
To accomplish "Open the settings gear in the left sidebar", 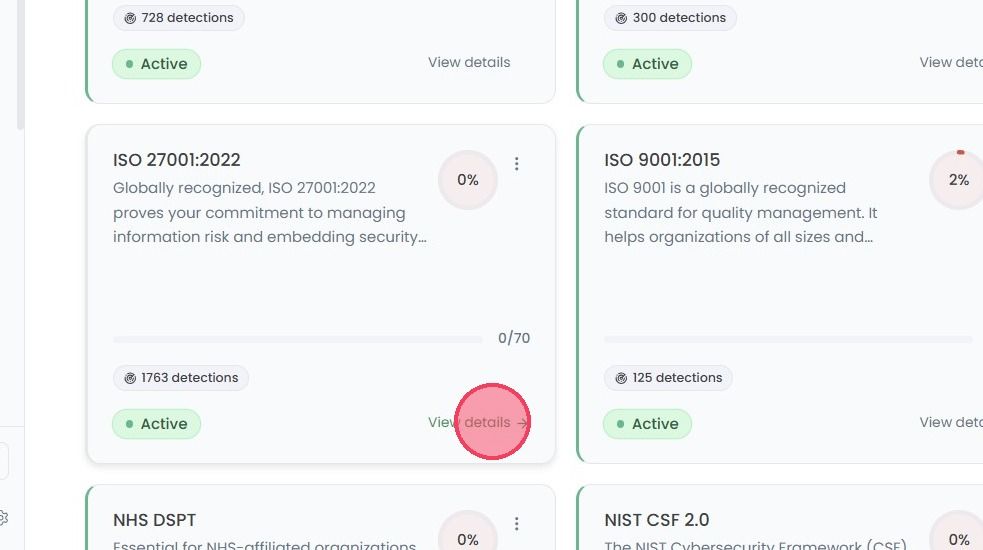I will coord(3,518).
